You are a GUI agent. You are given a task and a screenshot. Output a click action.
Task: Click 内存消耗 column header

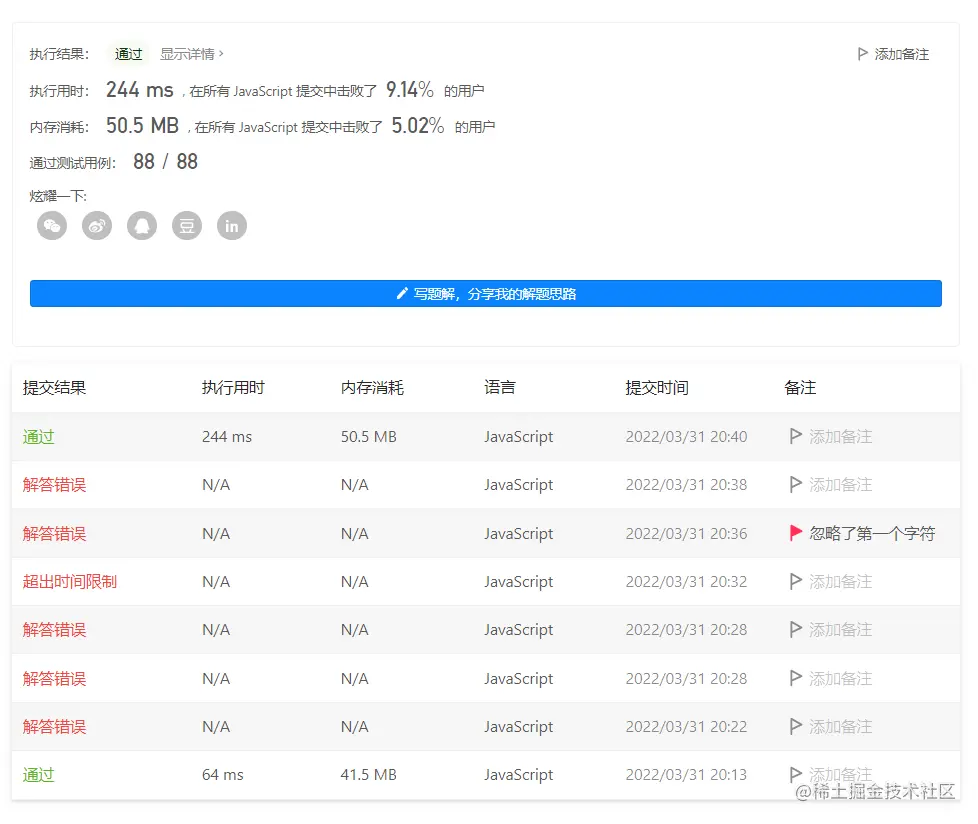point(372,387)
